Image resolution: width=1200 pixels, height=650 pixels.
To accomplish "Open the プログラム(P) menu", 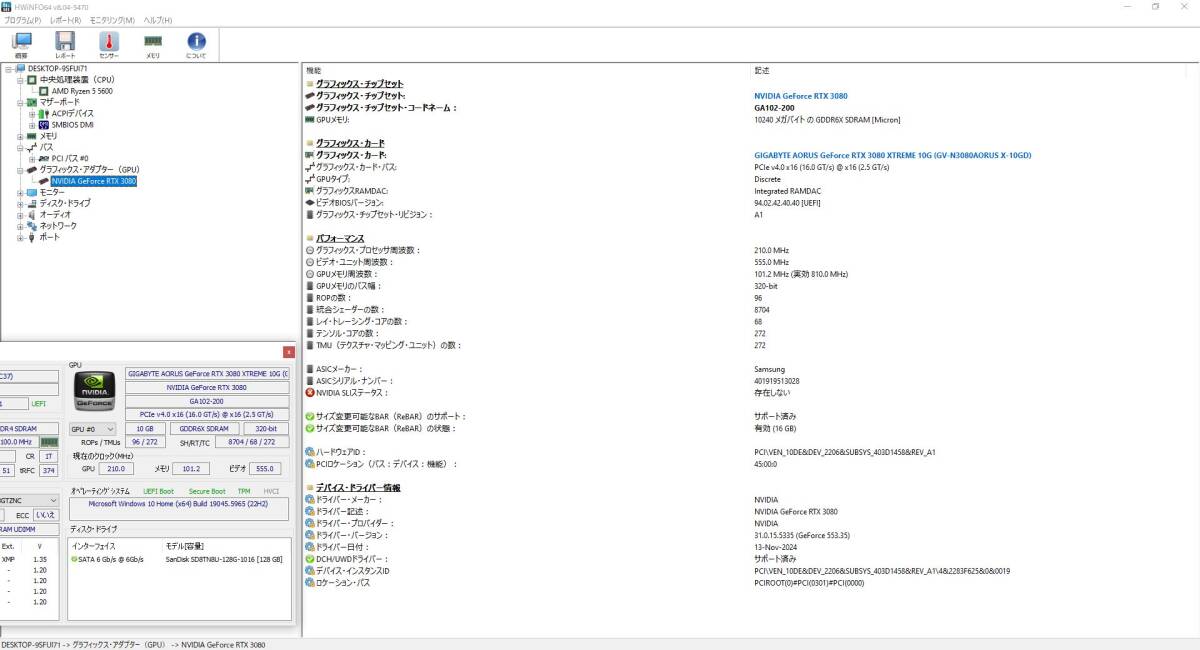I will [x=23, y=20].
